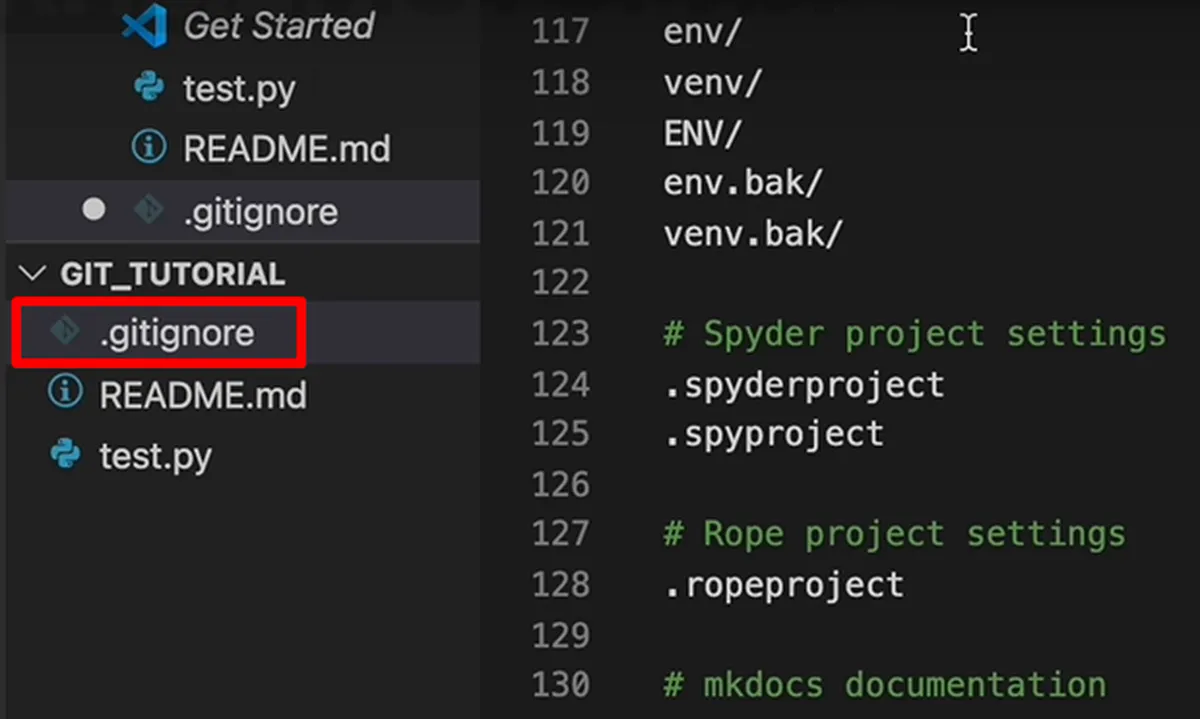The width and height of the screenshot is (1200, 719).
Task: Click the info icon beside open editor README.md
Action: tap(149, 148)
